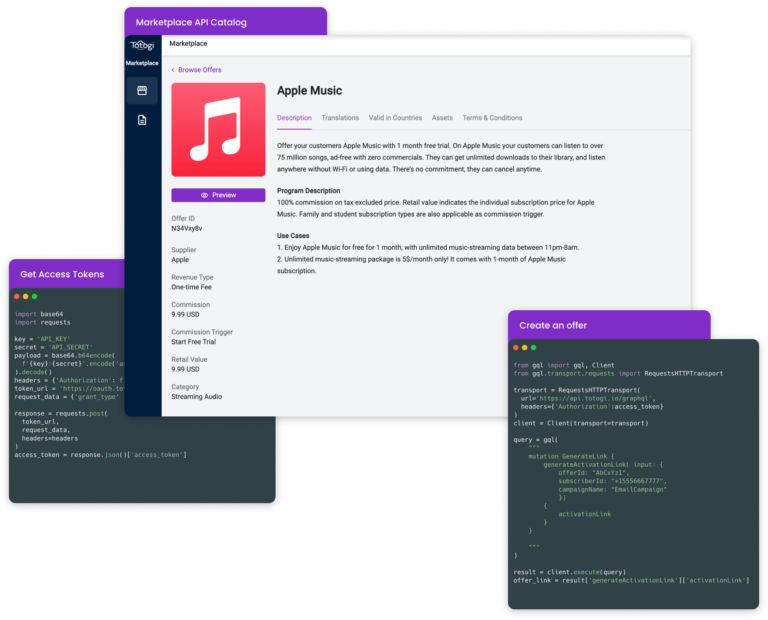Click the red dot in Get Access Tokens window
768x620 pixels.
pyautogui.click(x=17, y=297)
